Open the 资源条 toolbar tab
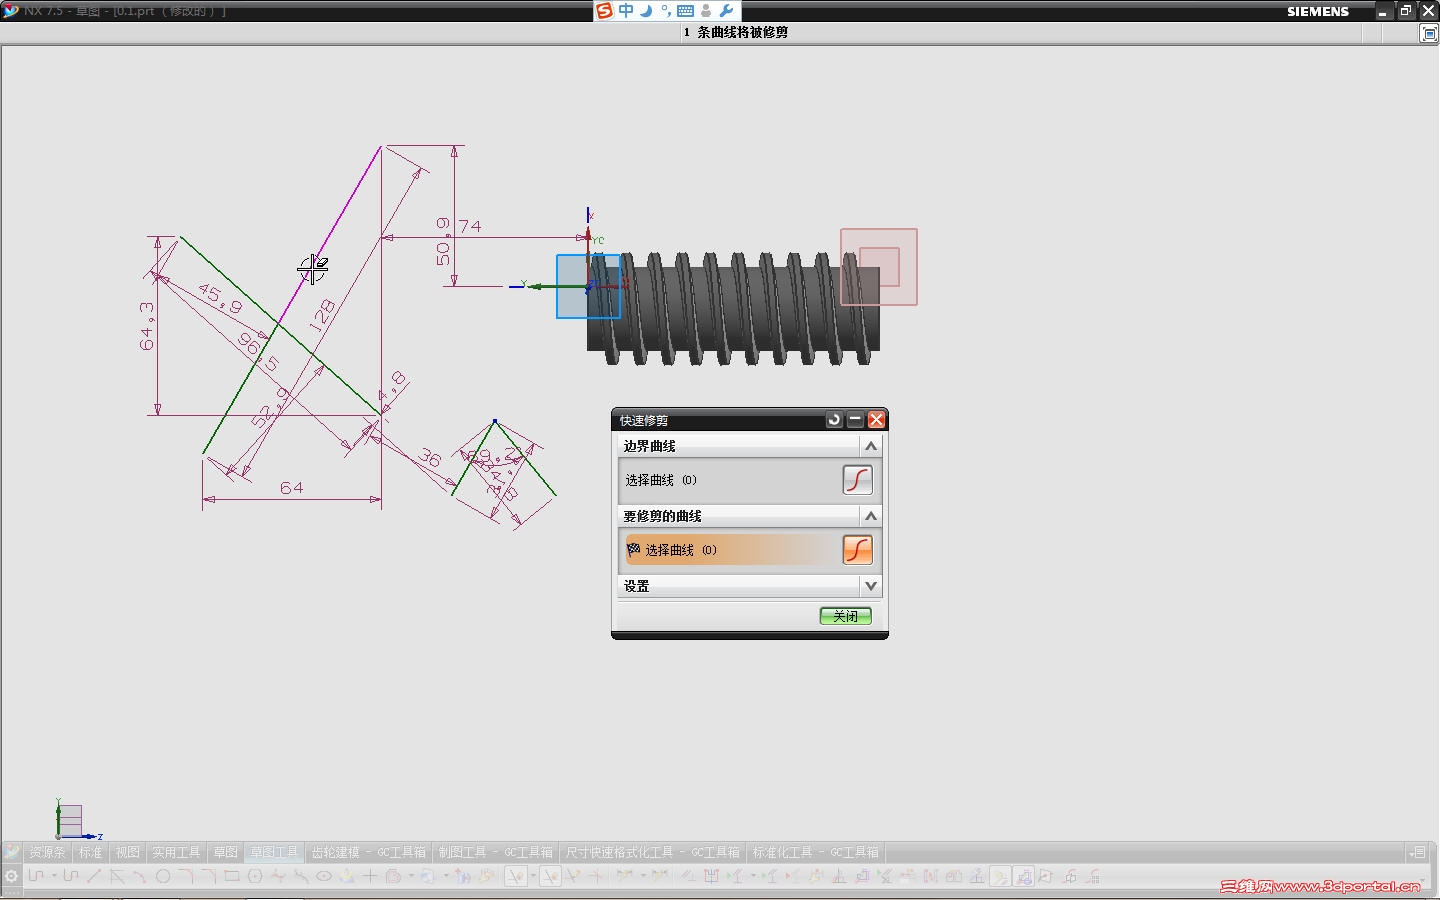The image size is (1440, 900). point(47,852)
